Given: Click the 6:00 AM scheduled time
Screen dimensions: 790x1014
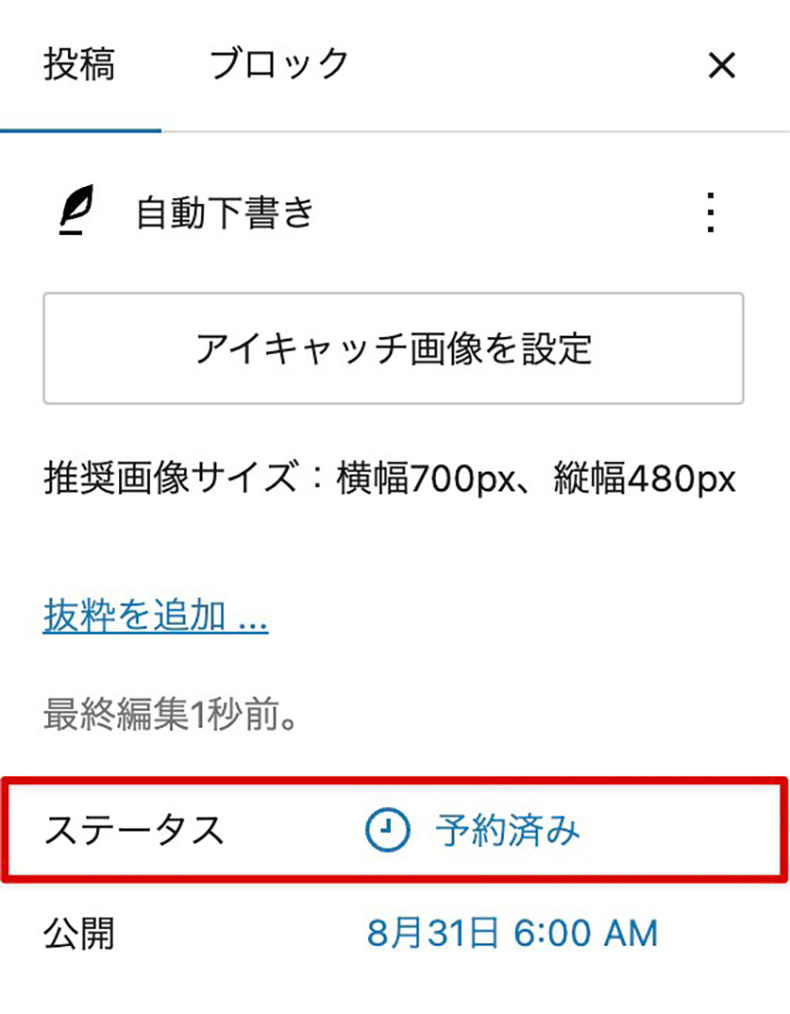Looking at the screenshot, I should click(x=586, y=933).
